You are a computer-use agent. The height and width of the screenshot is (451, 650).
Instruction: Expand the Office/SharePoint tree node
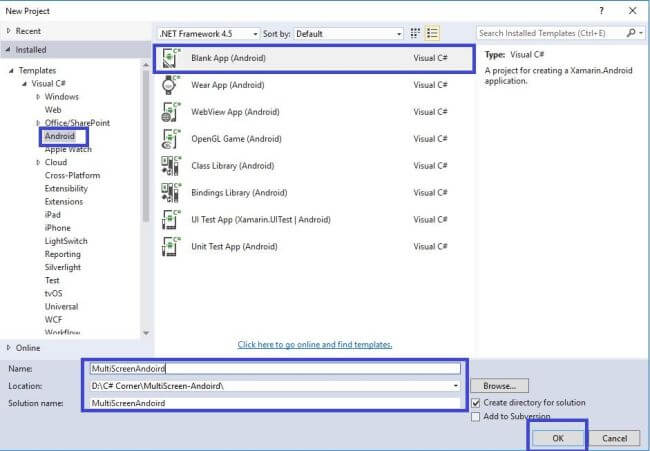click(x=38, y=123)
